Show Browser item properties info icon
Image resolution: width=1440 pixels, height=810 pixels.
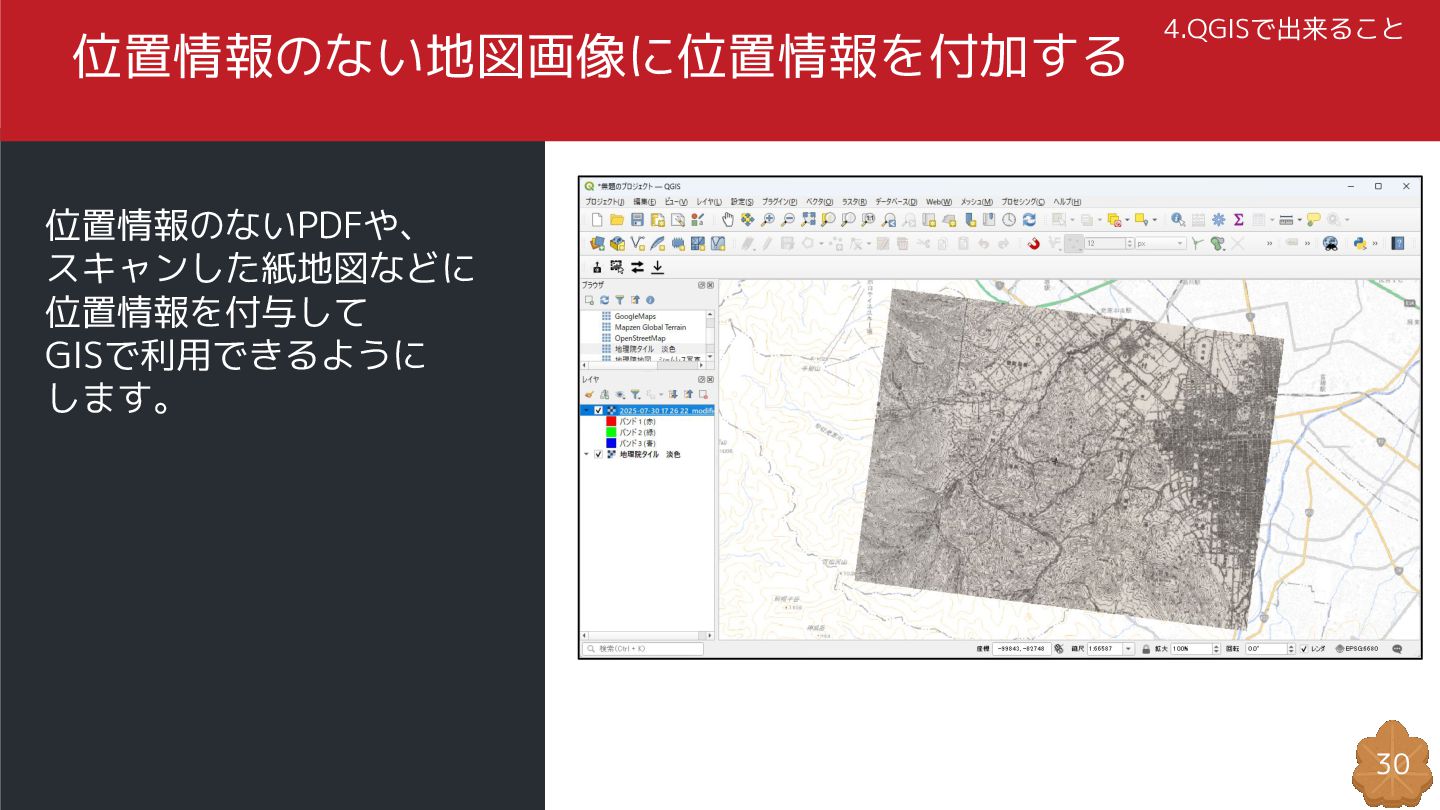[650, 300]
